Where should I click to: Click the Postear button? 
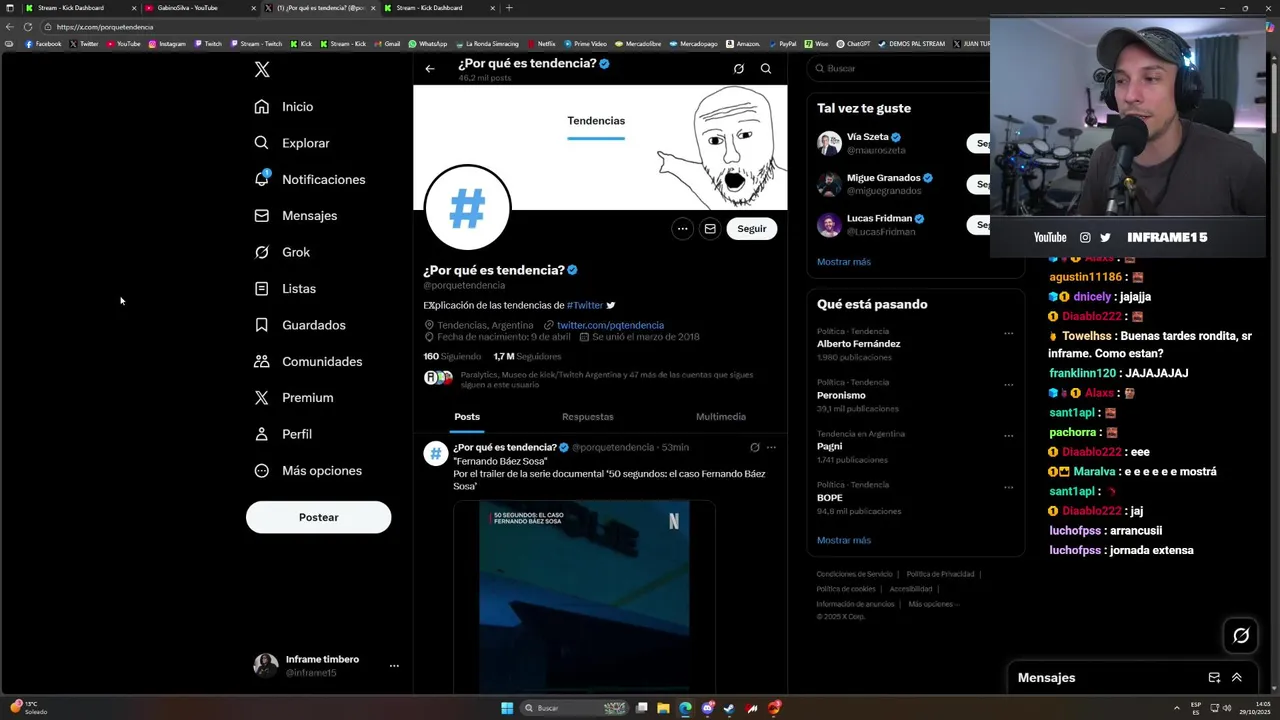[318, 517]
